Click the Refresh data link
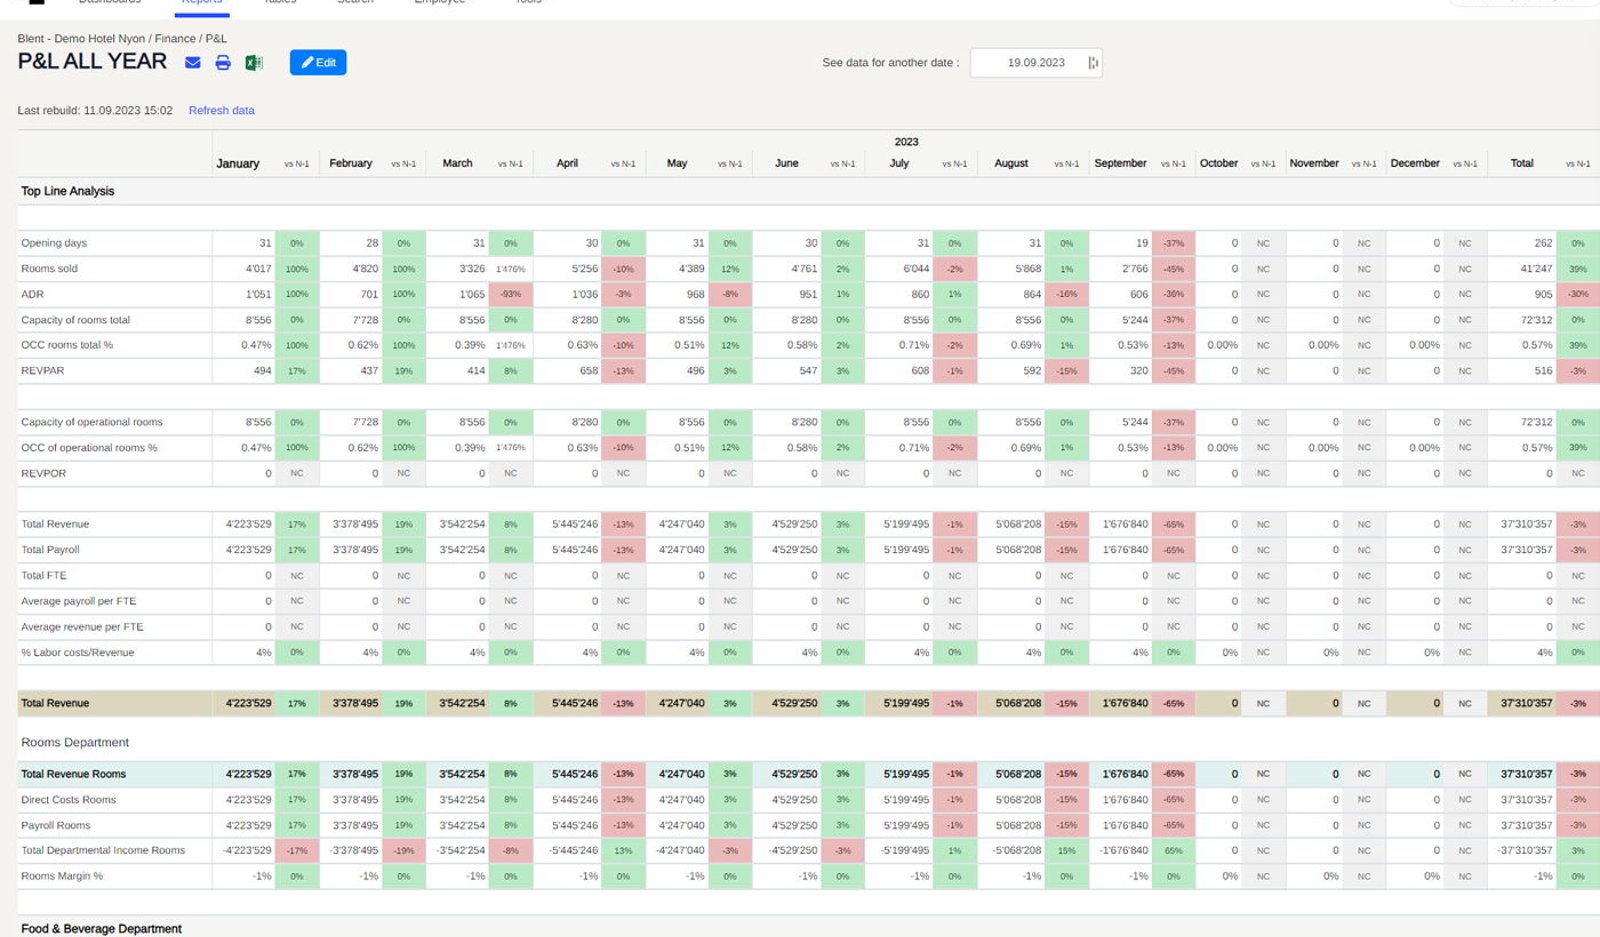The width and height of the screenshot is (1600, 937). pyautogui.click(x=221, y=110)
